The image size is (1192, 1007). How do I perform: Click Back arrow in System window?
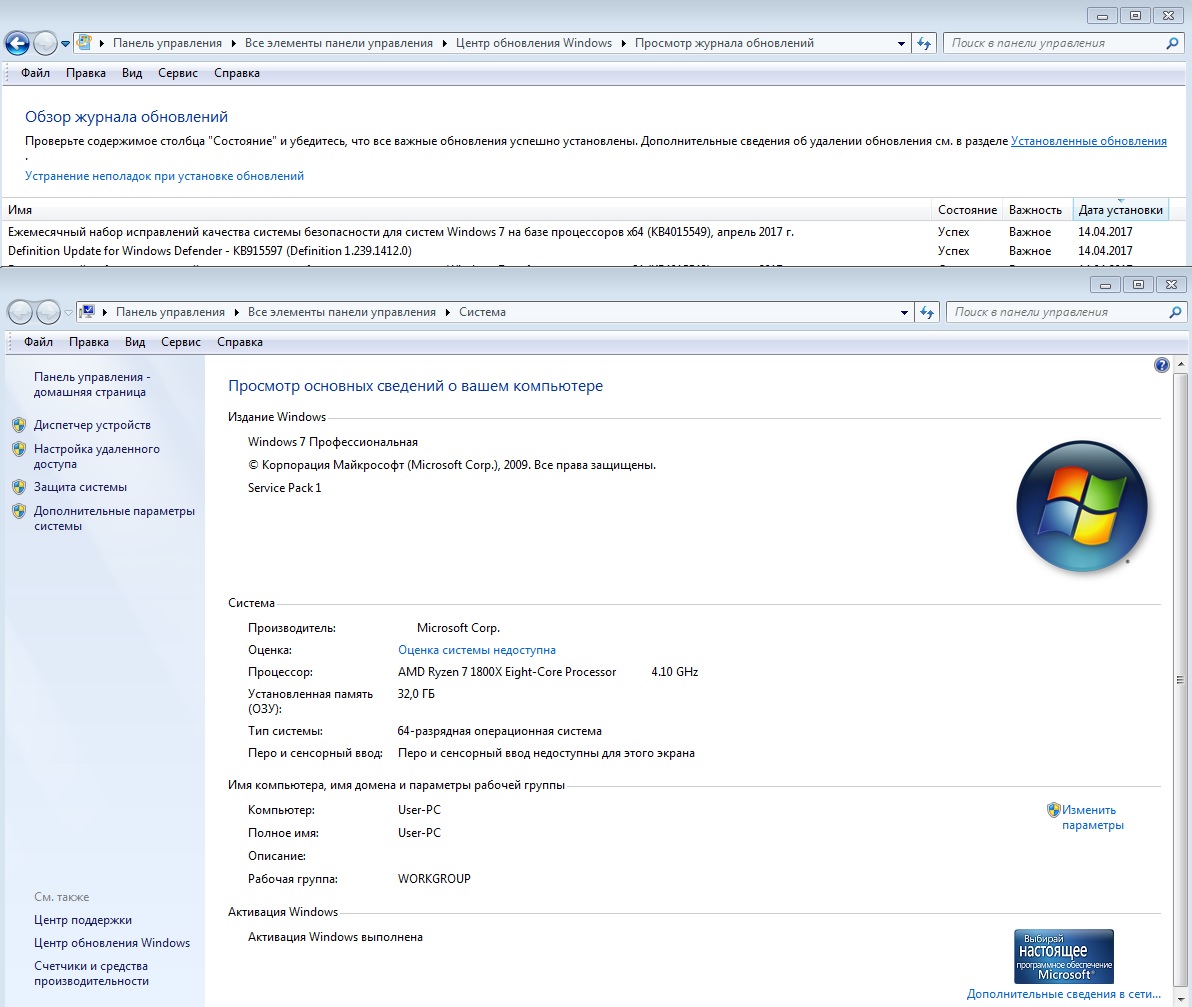click(x=21, y=312)
